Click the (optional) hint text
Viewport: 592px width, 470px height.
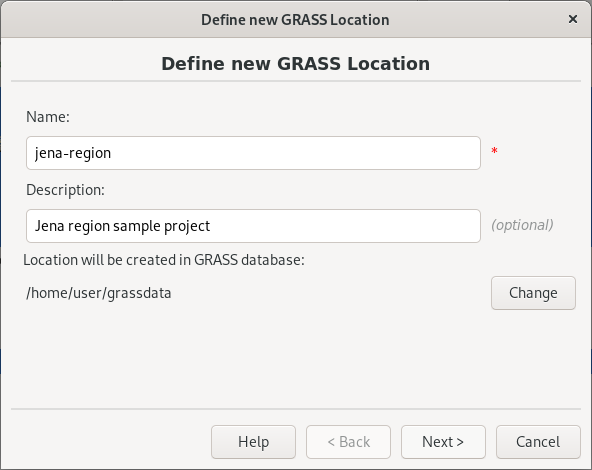tap(522, 225)
